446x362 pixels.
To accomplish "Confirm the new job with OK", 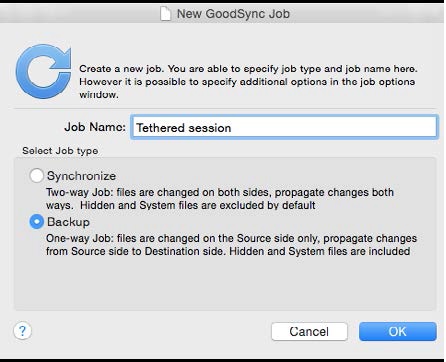I will pyautogui.click(x=398, y=331).
